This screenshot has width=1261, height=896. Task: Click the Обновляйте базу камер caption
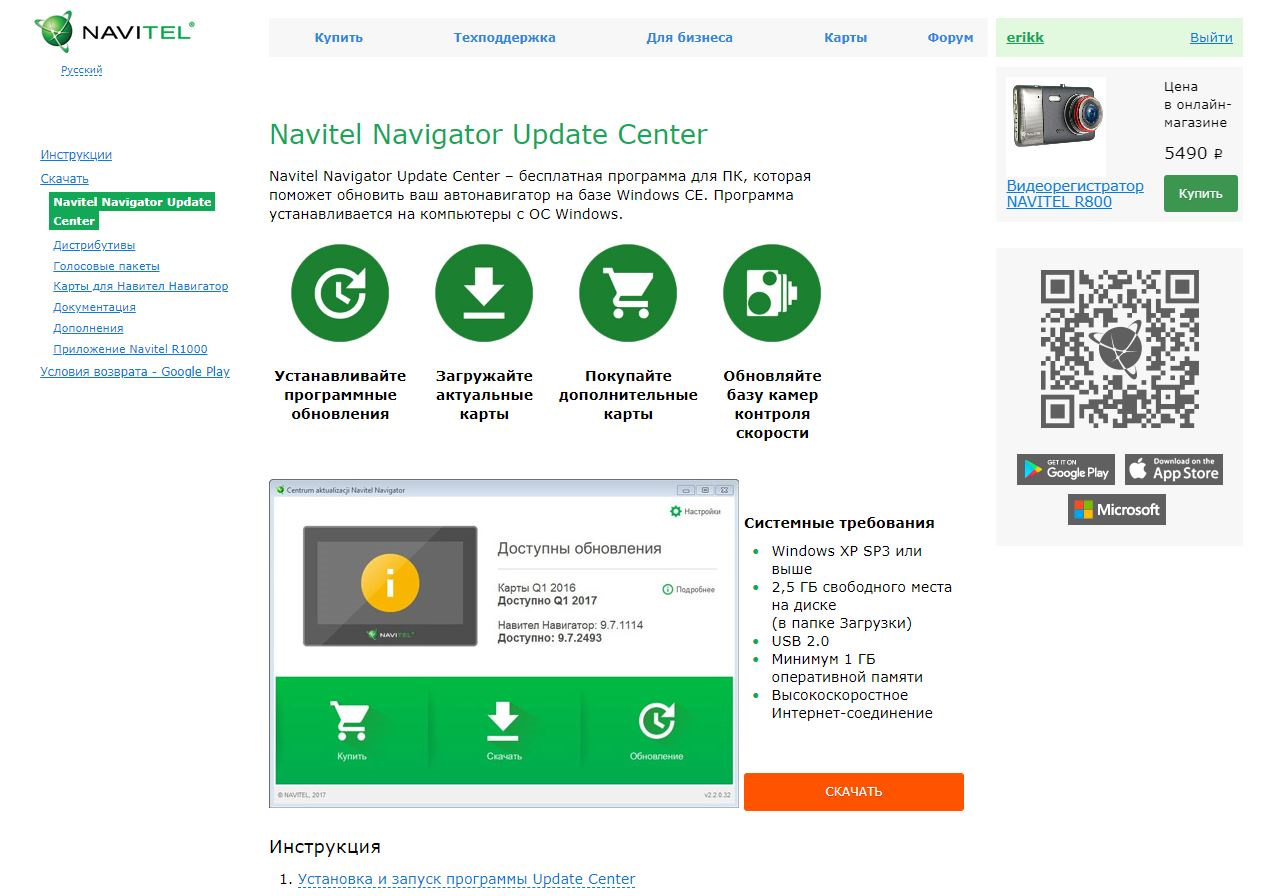pos(772,404)
